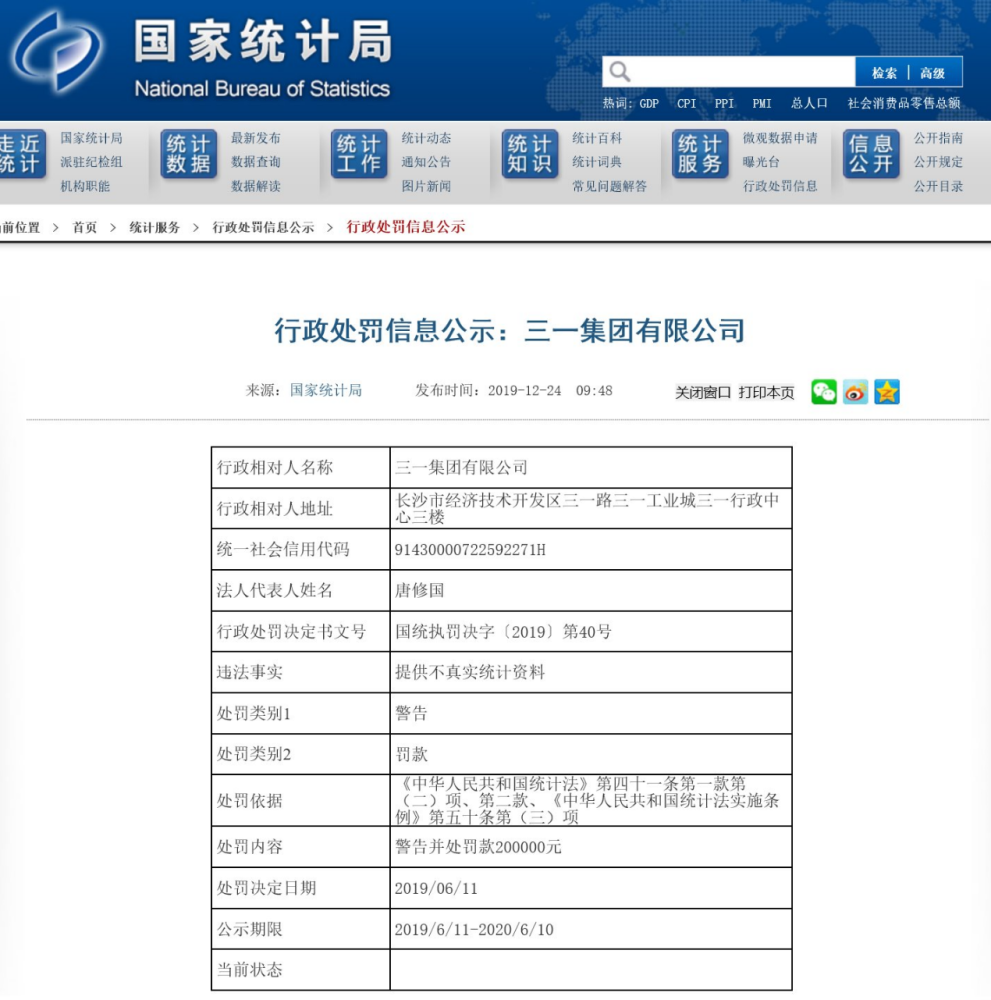Select the company name cell in the table
This screenshot has height=1000, width=991.
(x=591, y=467)
